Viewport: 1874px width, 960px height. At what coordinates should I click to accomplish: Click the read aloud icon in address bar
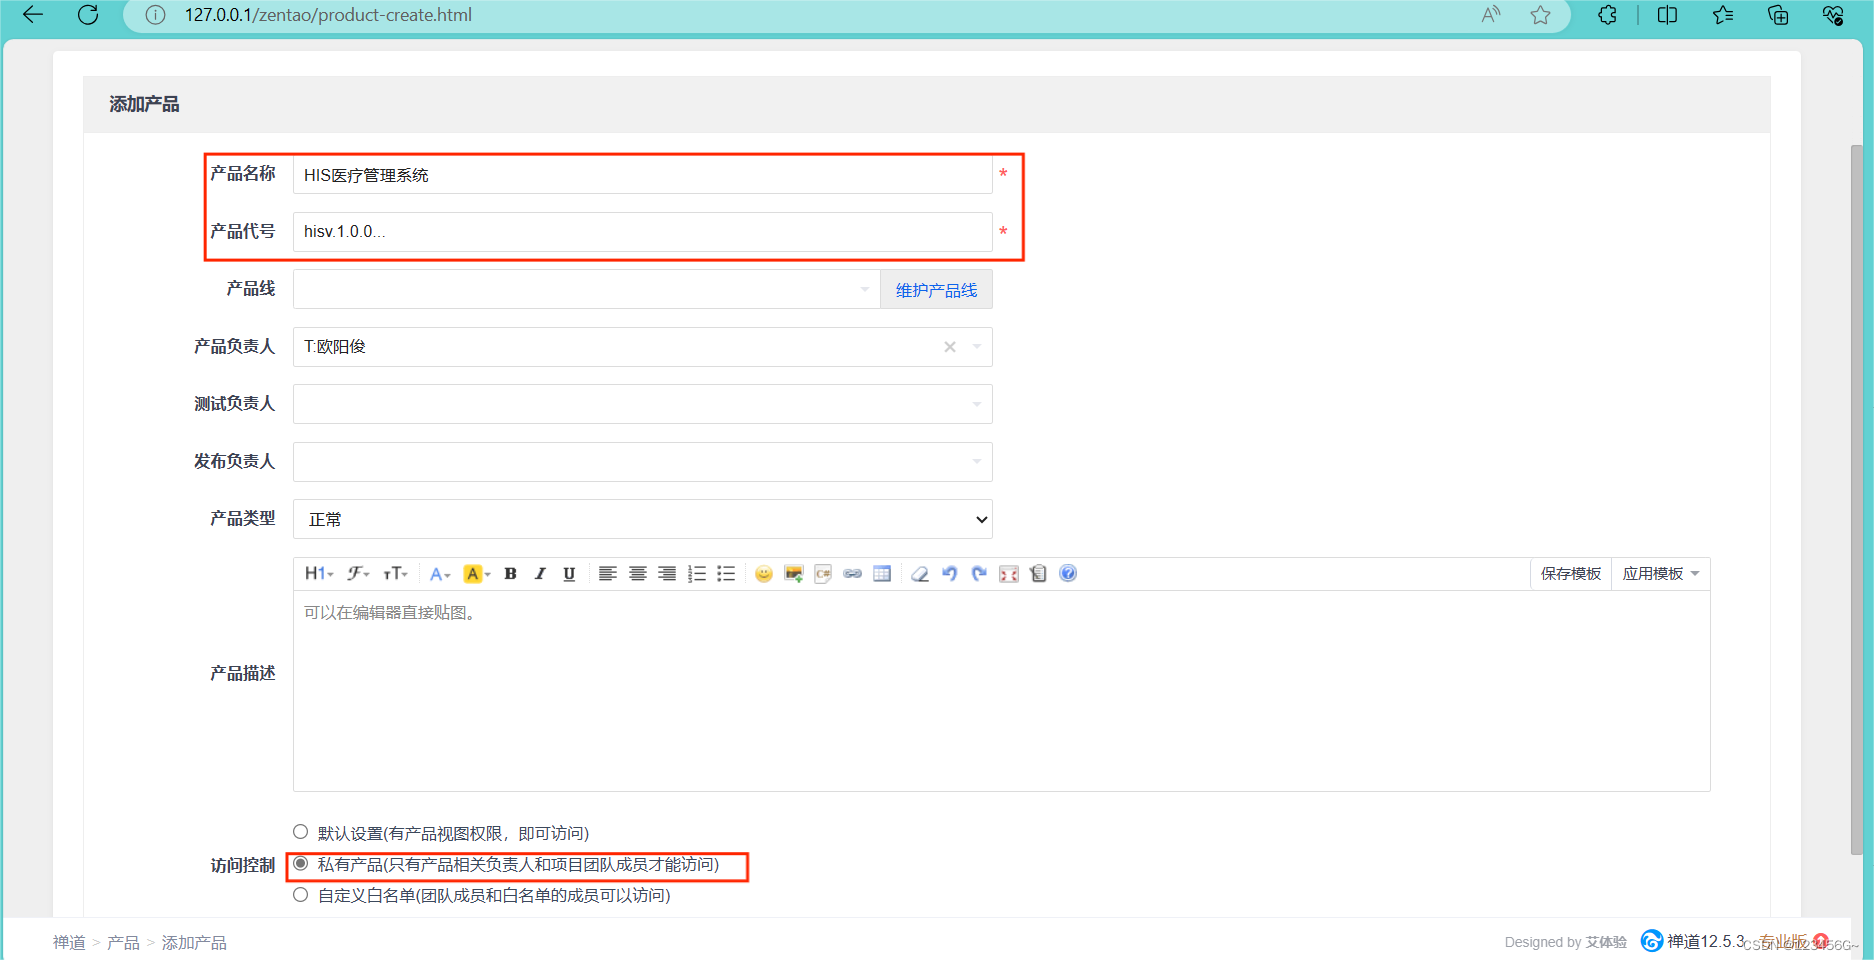pyautogui.click(x=1491, y=15)
